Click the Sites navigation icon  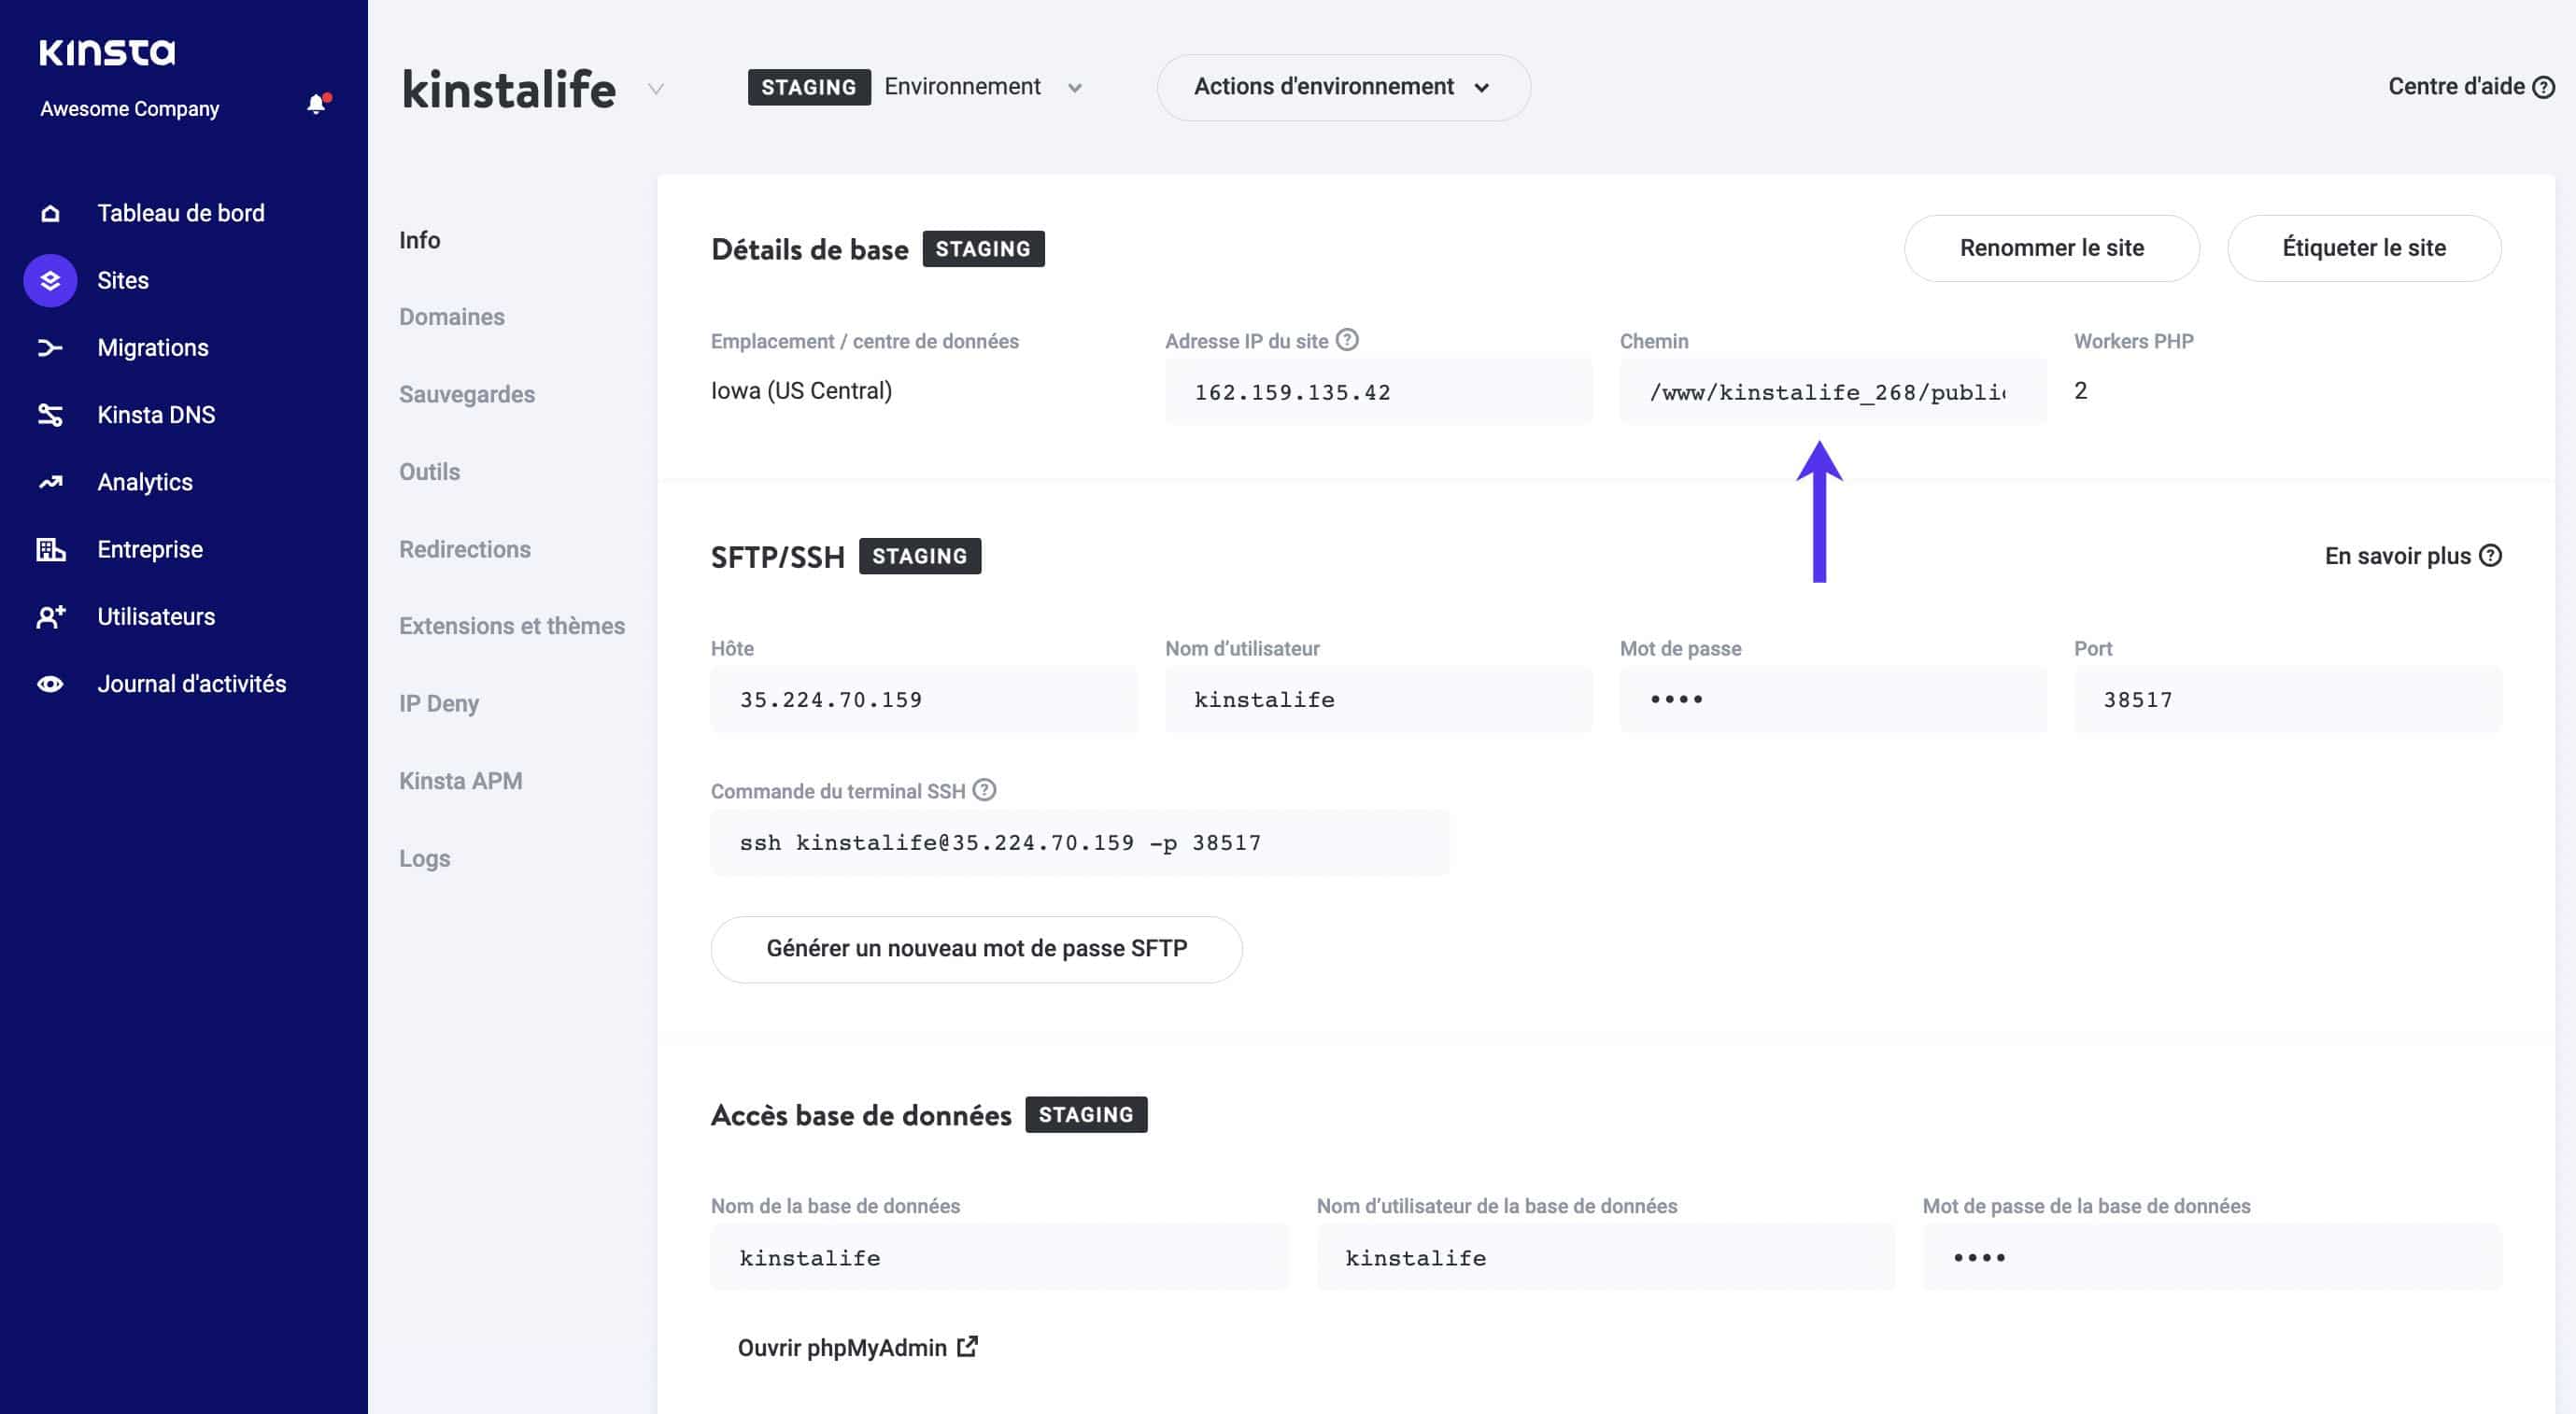coord(47,278)
